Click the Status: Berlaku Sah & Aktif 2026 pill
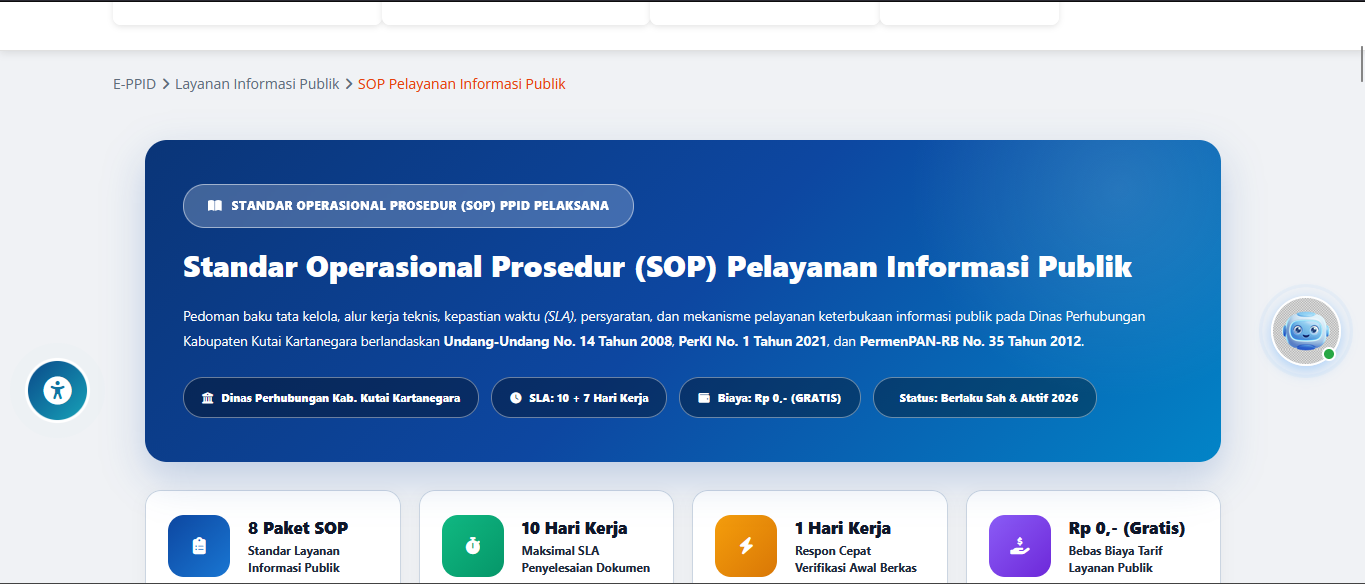 (x=985, y=398)
